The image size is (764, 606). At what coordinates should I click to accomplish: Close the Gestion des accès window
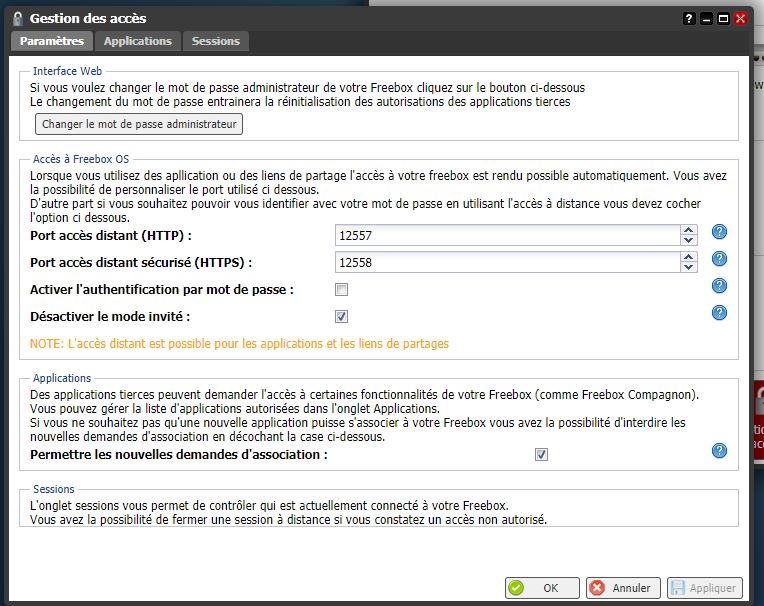(x=741, y=19)
